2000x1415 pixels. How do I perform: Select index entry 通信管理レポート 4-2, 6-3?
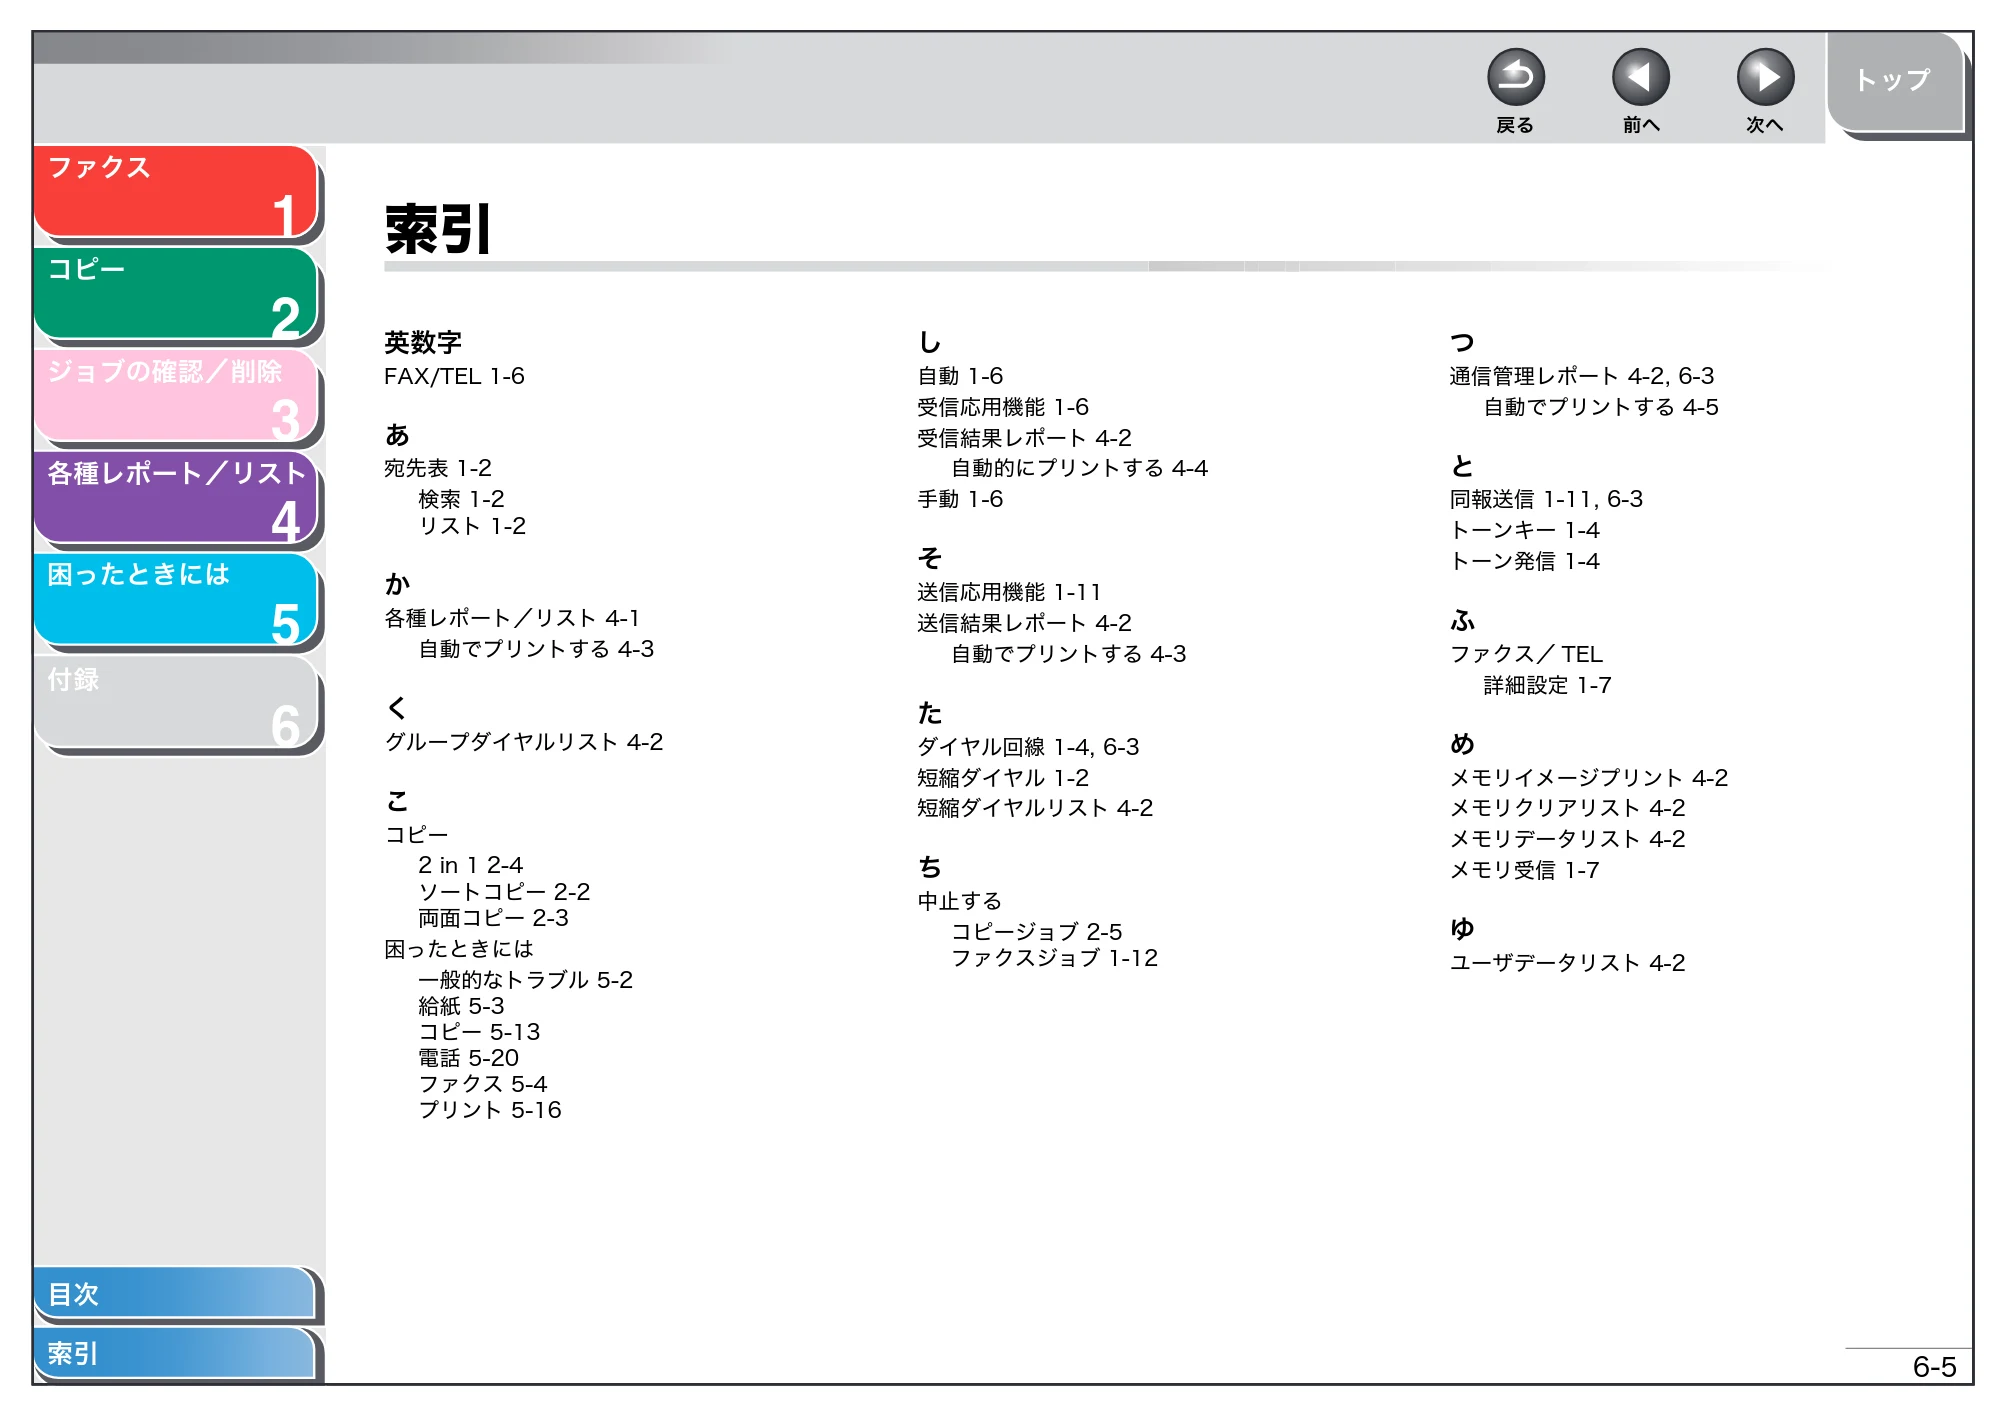click(1582, 376)
